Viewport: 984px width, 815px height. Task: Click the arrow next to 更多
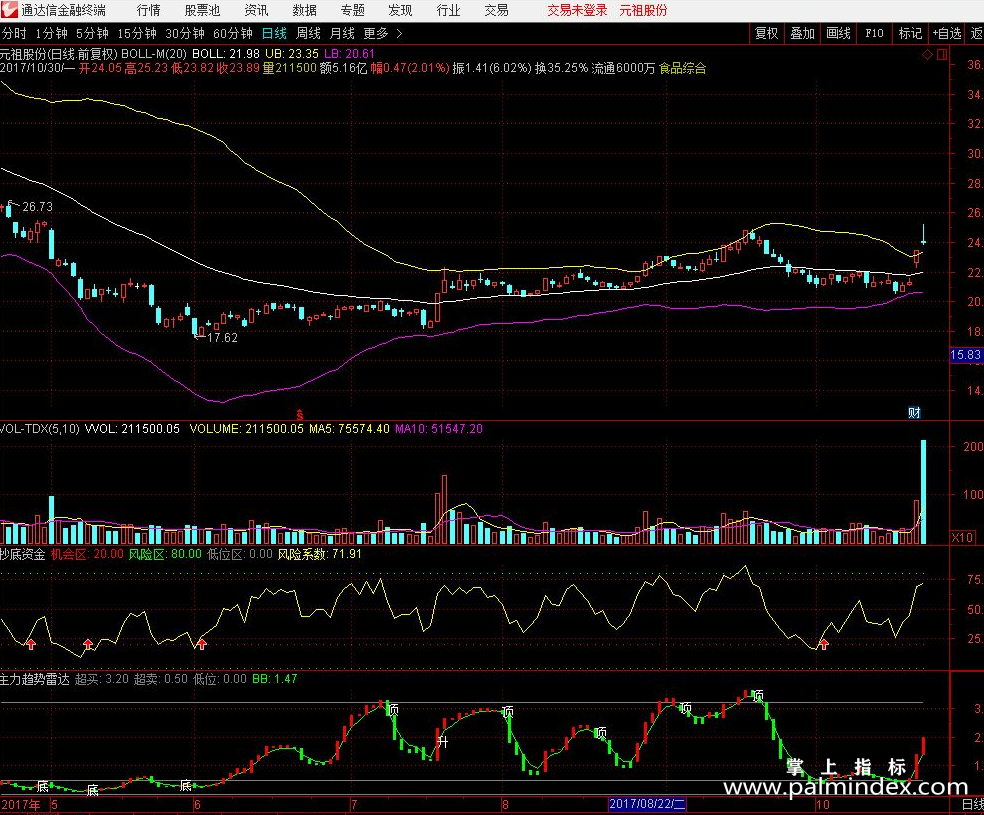pos(399,33)
